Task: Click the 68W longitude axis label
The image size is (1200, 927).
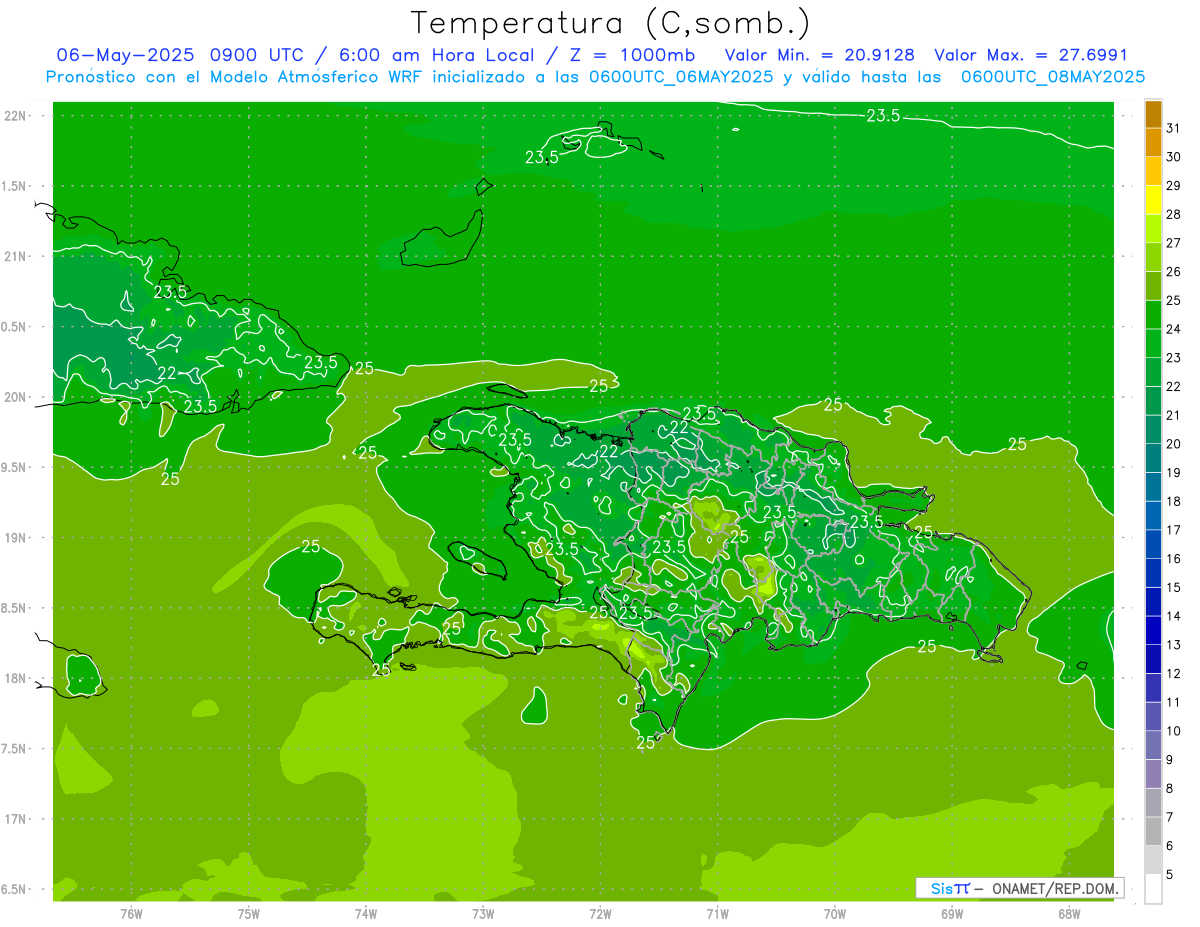Action: (x=1069, y=913)
